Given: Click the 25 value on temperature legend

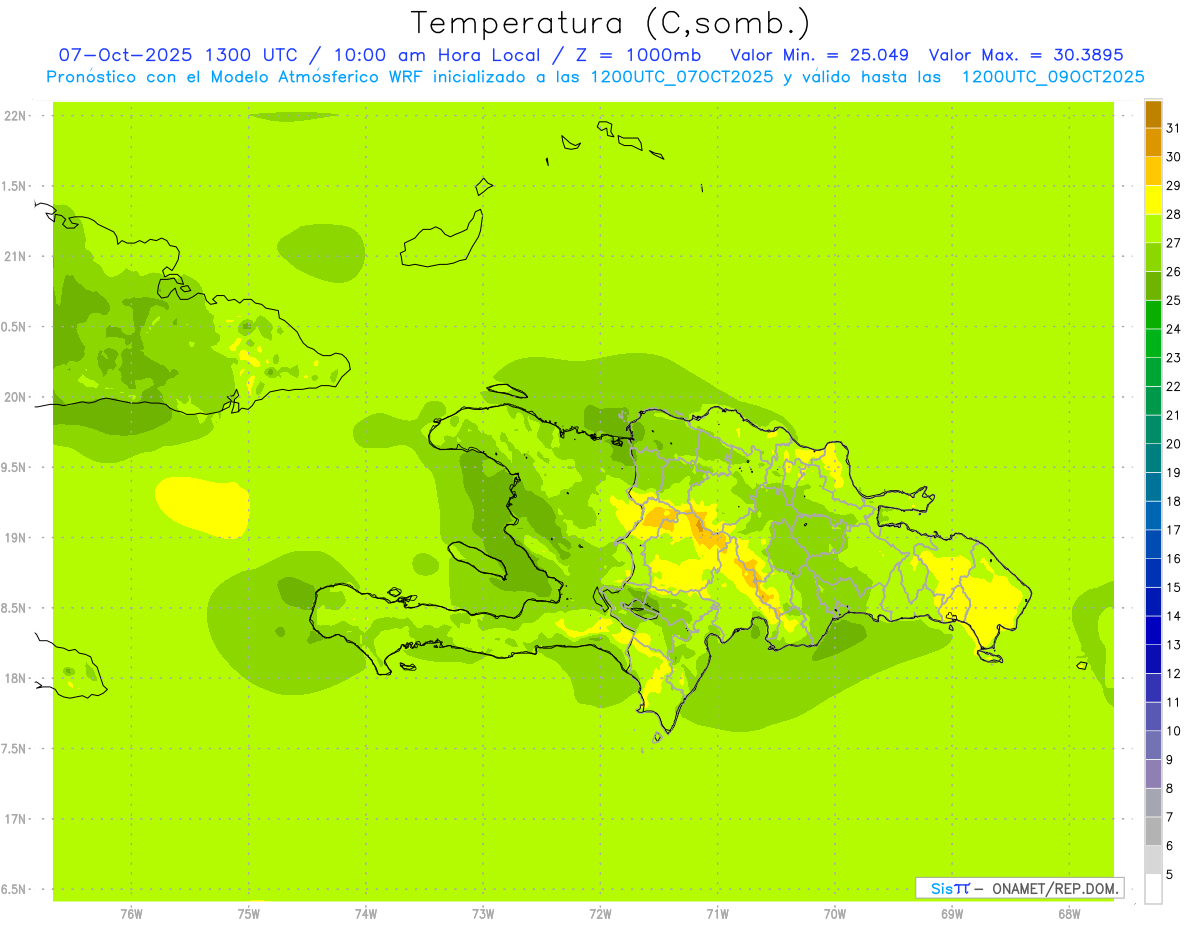Looking at the screenshot, I should tap(1173, 300).
